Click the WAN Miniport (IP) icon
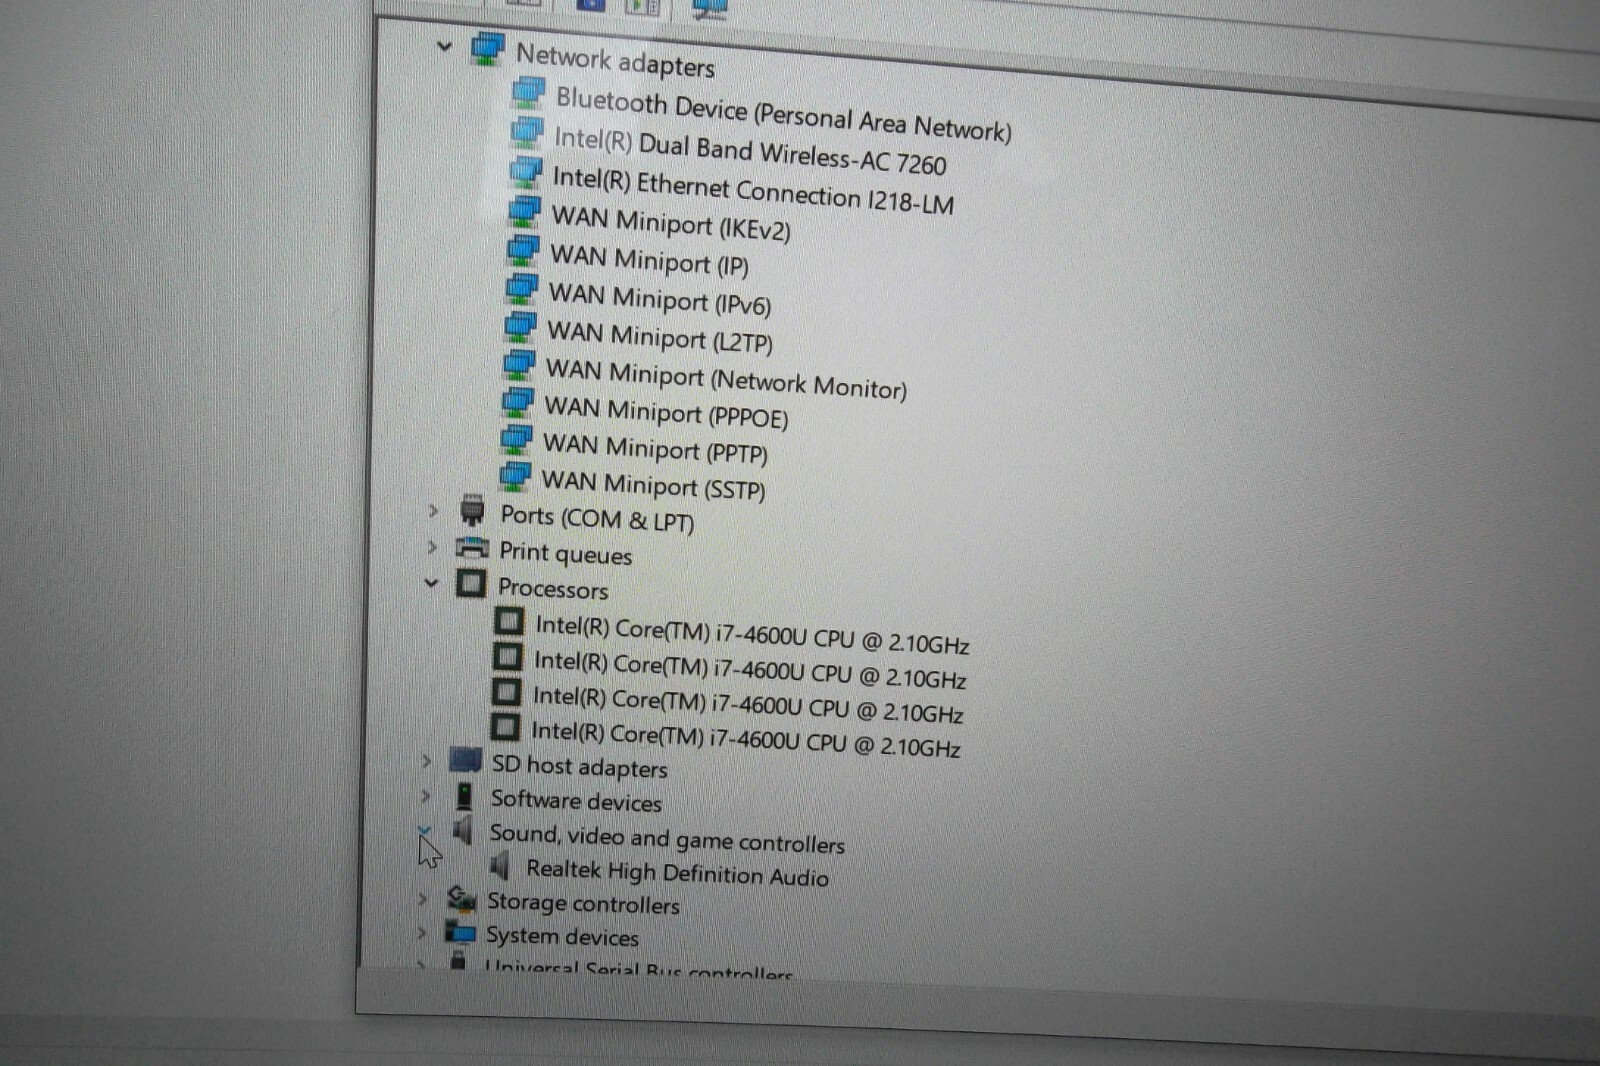1600x1066 pixels. coord(523,249)
